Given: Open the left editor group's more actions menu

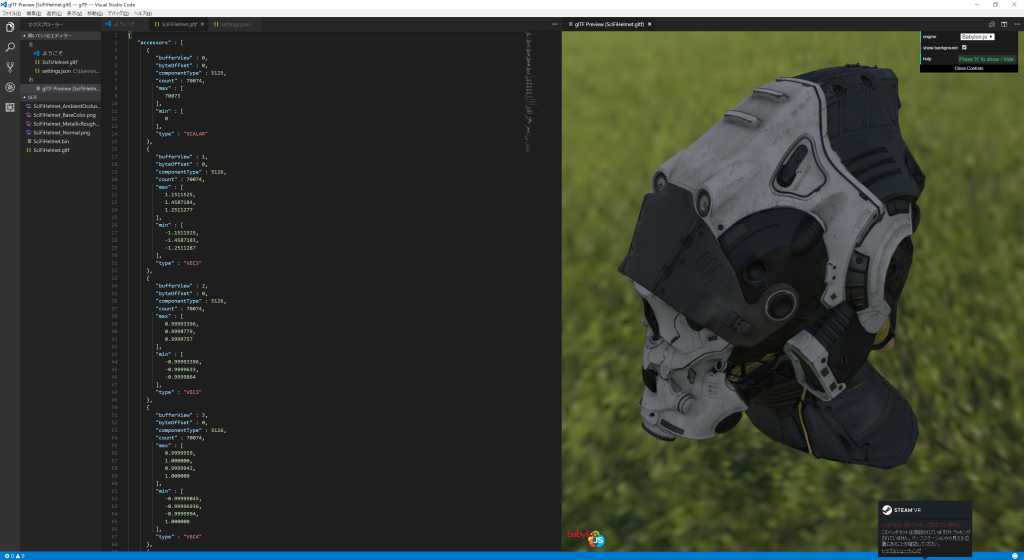Looking at the screenshot, I should pos(554,24).
